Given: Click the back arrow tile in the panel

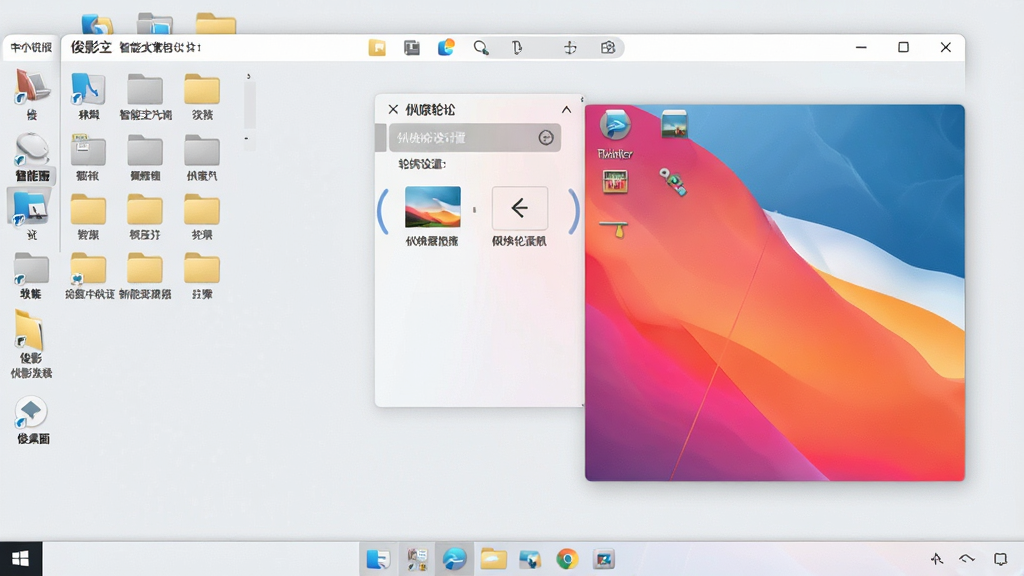Looking at the screenshot, I should pos(520,208).
